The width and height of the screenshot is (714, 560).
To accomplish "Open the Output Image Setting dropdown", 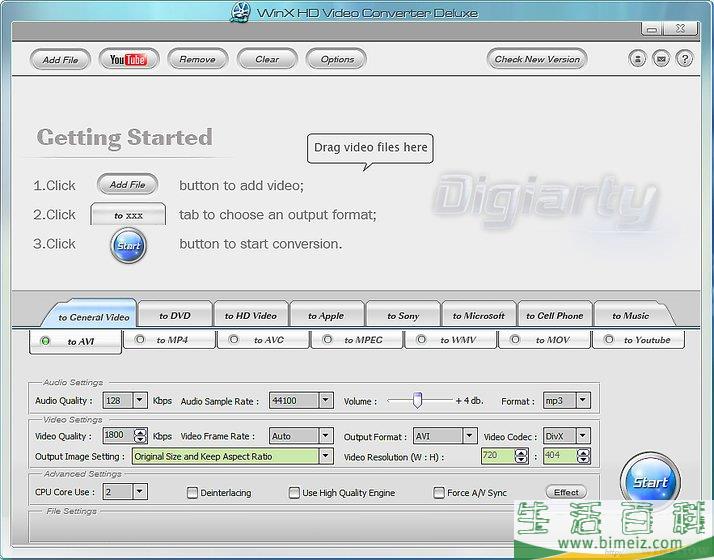I will tap(326, 456).
